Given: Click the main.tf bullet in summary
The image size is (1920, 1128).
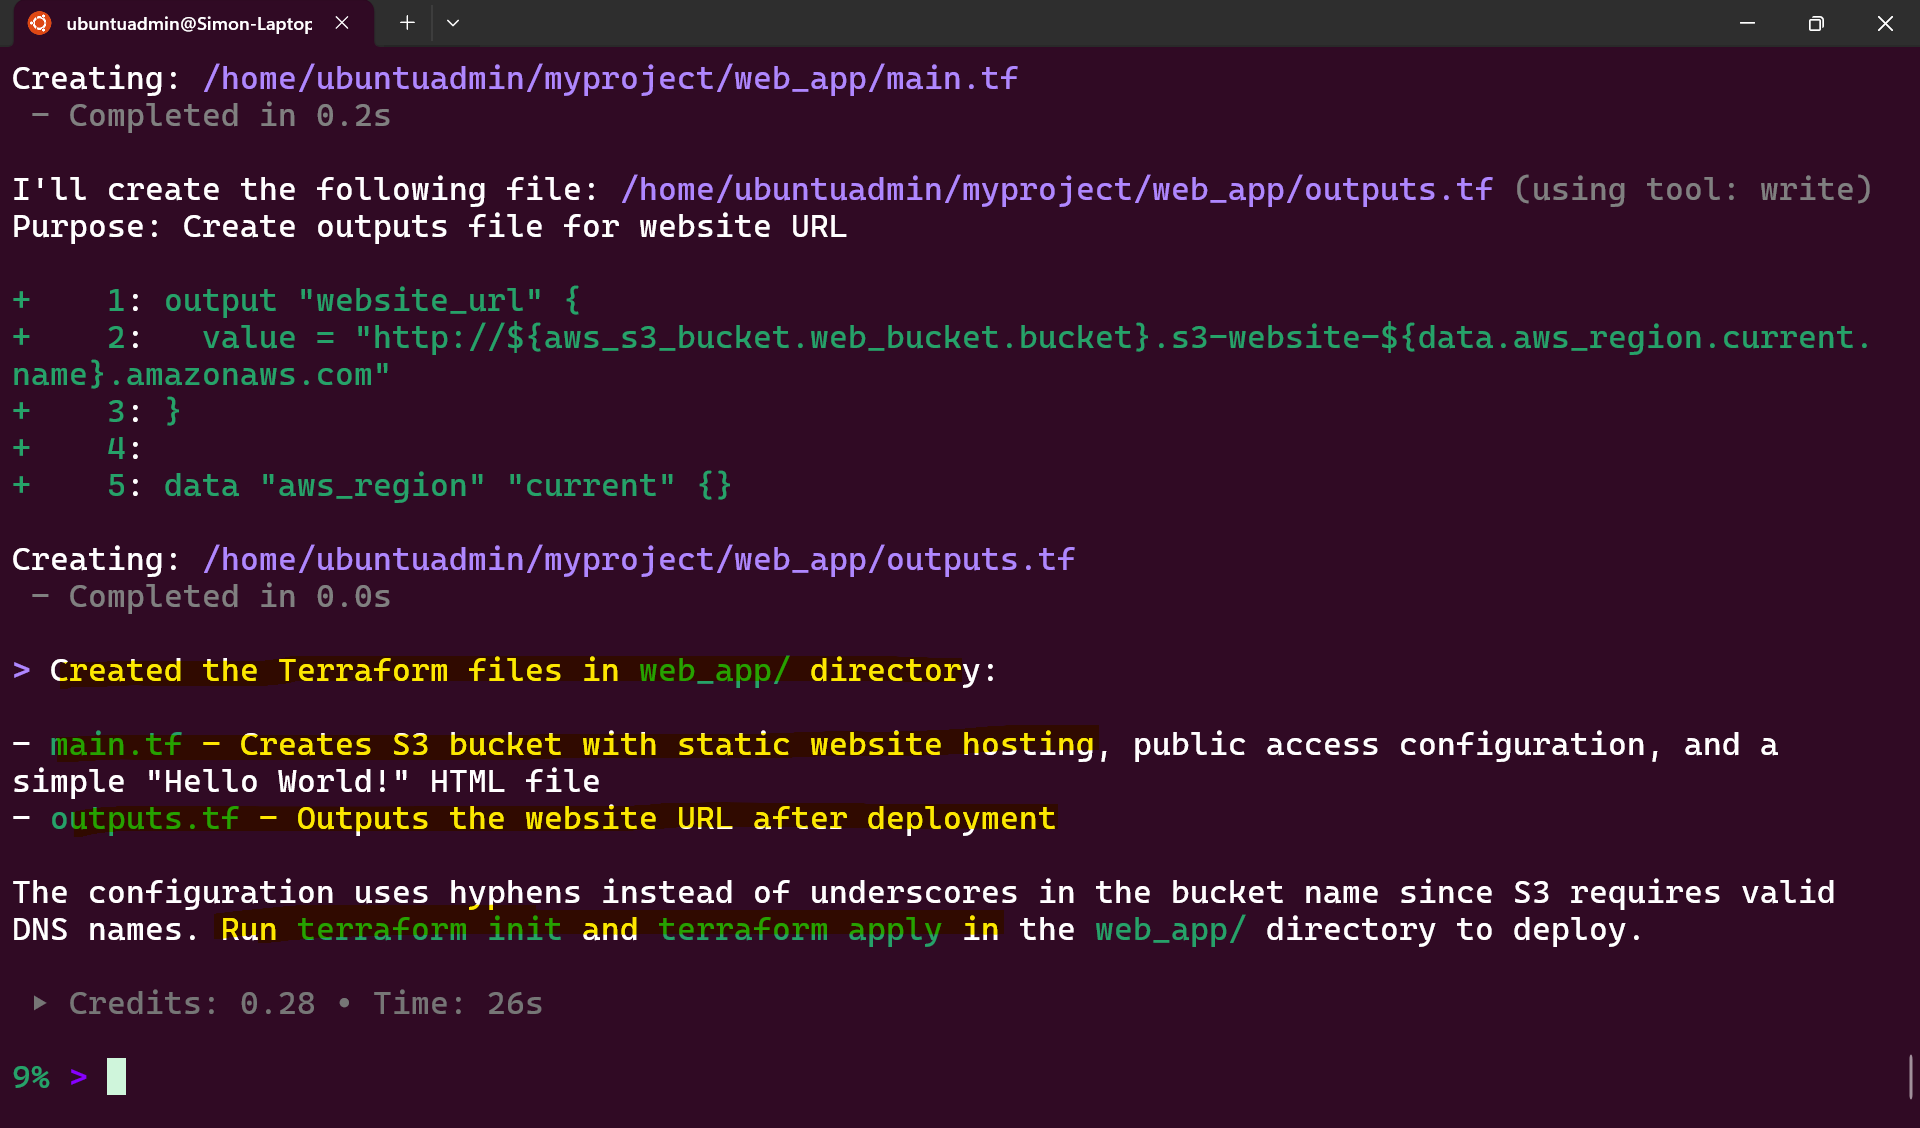Looking at the screenshot, I should coord(116,744).
